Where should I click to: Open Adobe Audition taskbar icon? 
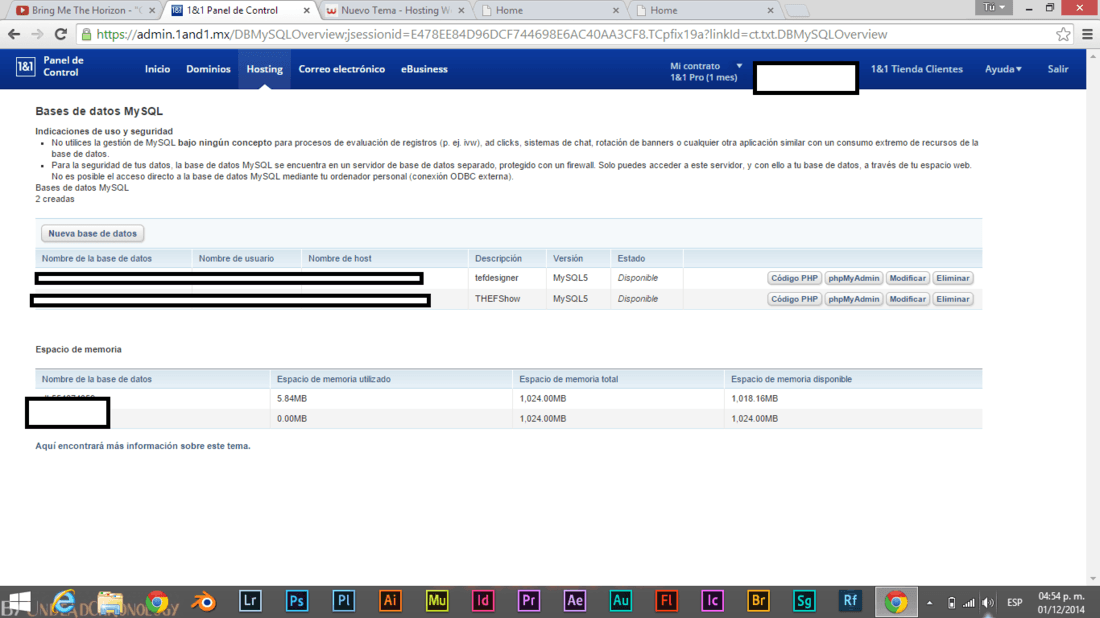click(x=620, y=601)
